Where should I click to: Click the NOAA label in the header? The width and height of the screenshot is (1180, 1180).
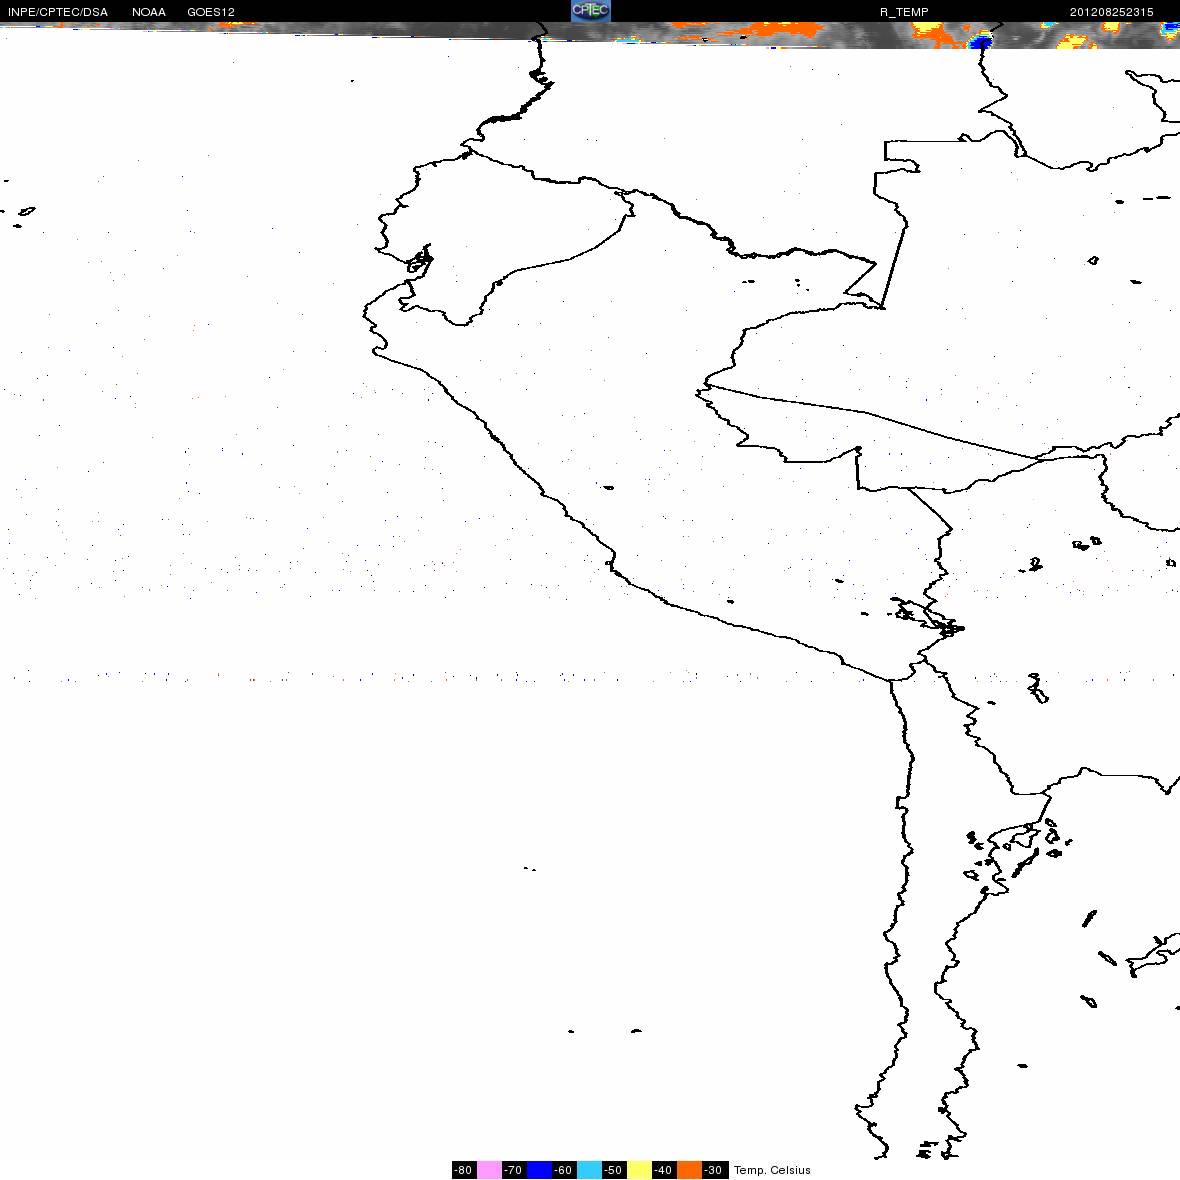coord(149,12)
